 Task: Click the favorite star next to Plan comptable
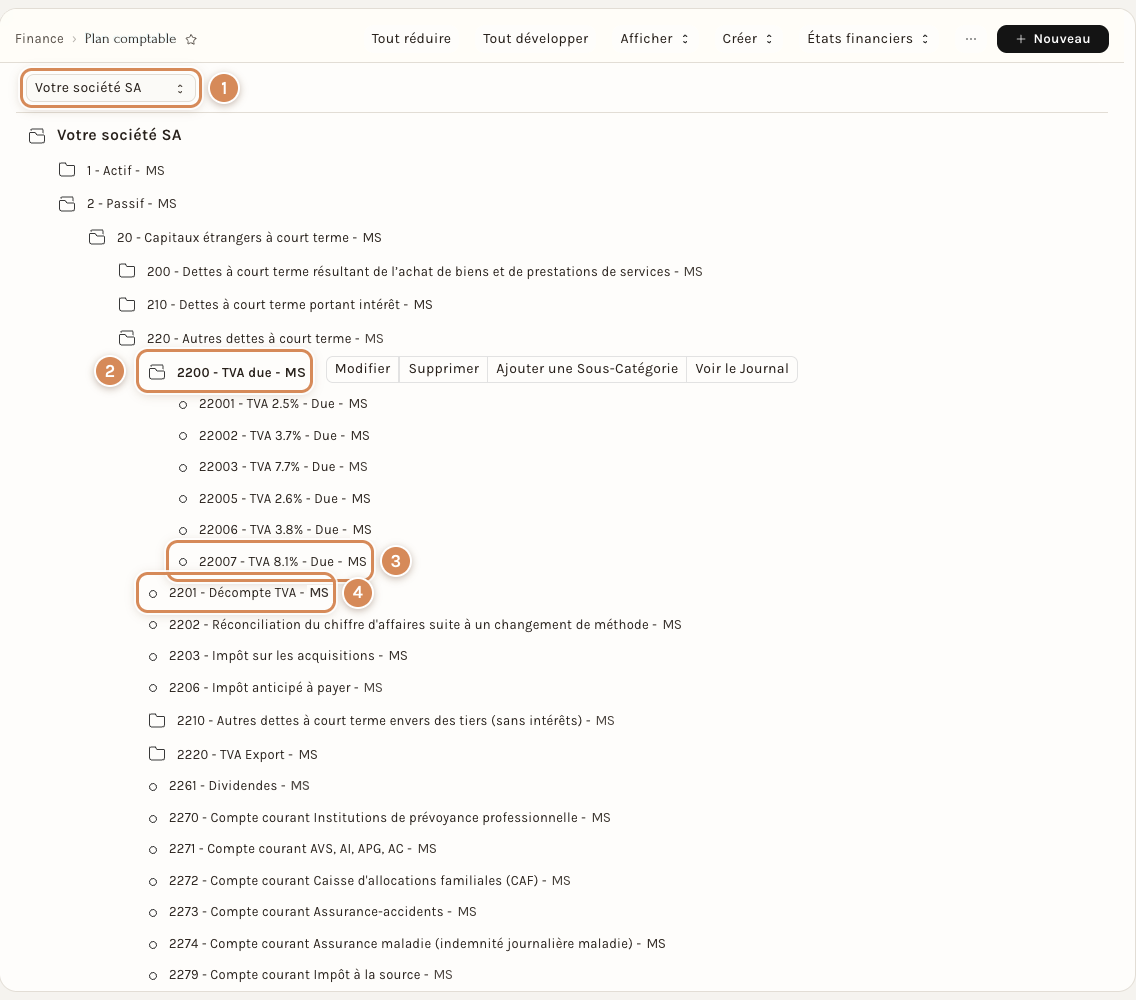click(x=191, y=39)
